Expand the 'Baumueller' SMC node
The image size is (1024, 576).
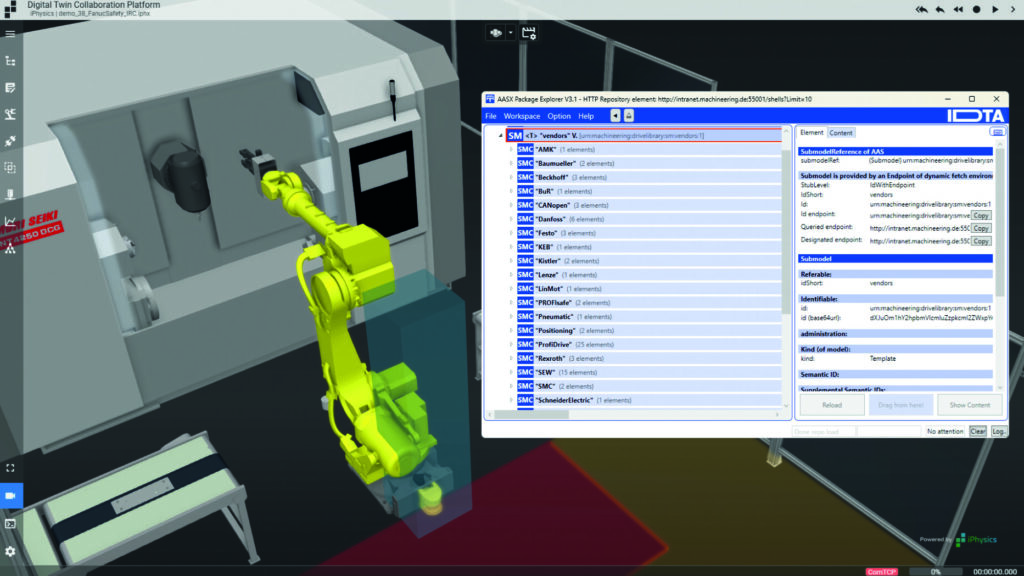point(511,163)
